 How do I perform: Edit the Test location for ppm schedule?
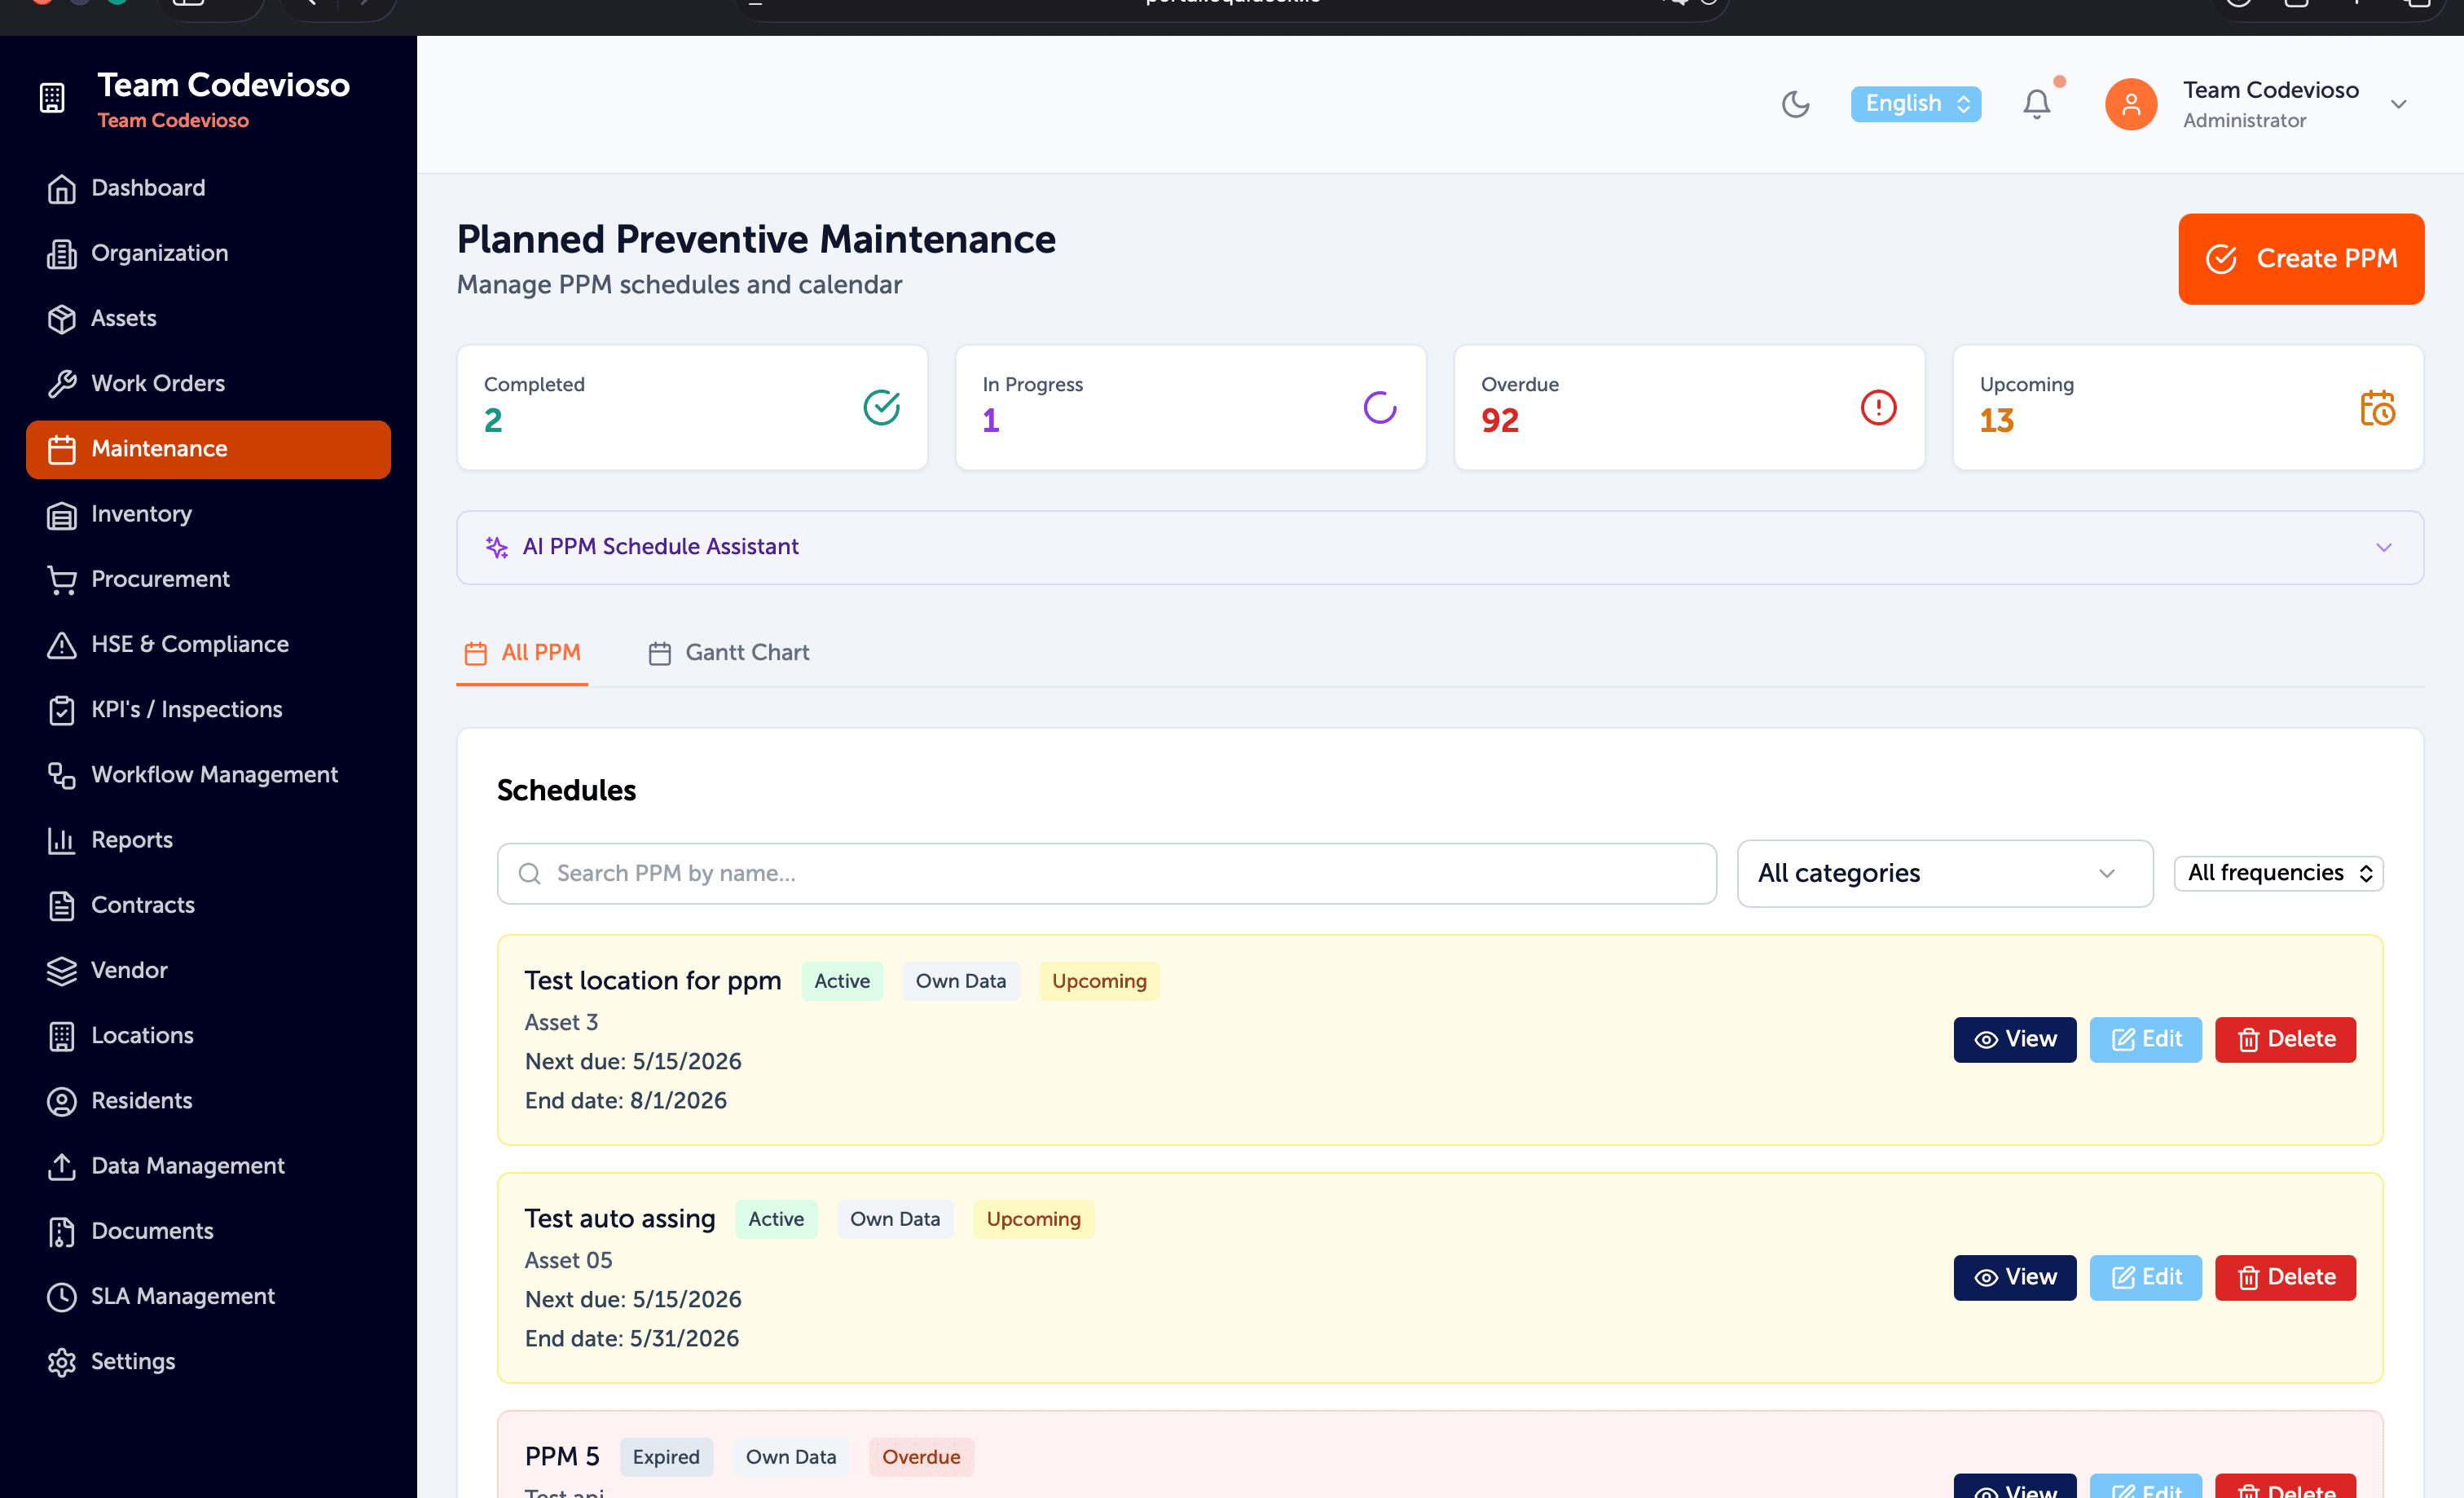tap(2145, 1040)
